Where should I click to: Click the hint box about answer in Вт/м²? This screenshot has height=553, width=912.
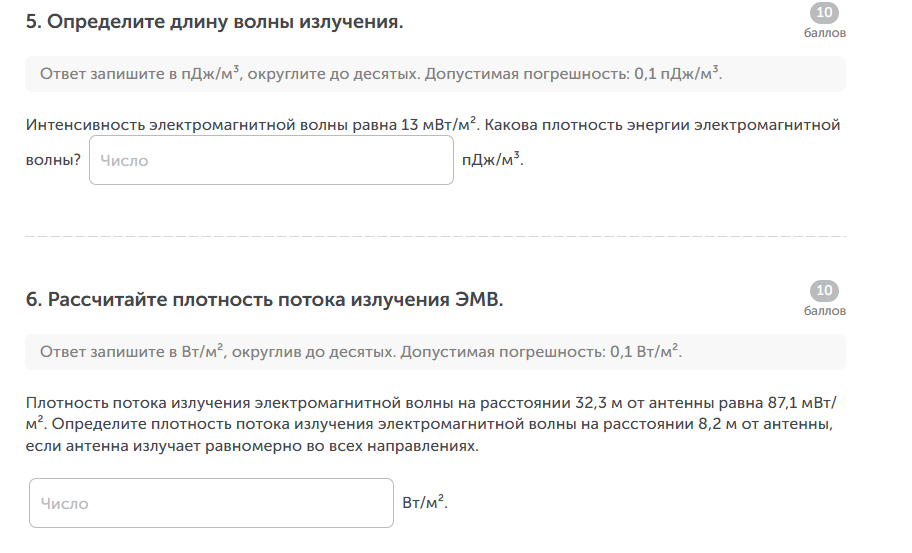pyautogui.click(x=435, y=352)
